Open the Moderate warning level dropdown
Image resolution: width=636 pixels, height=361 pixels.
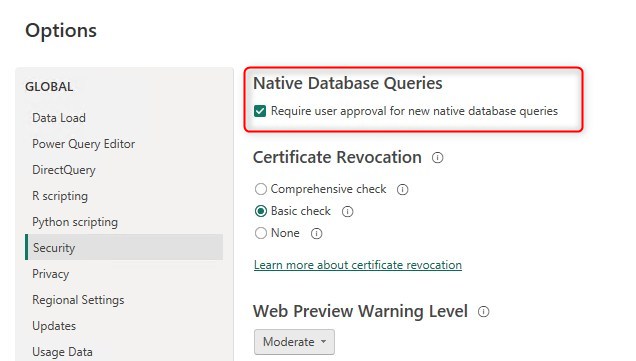click(x=294, y=342)
